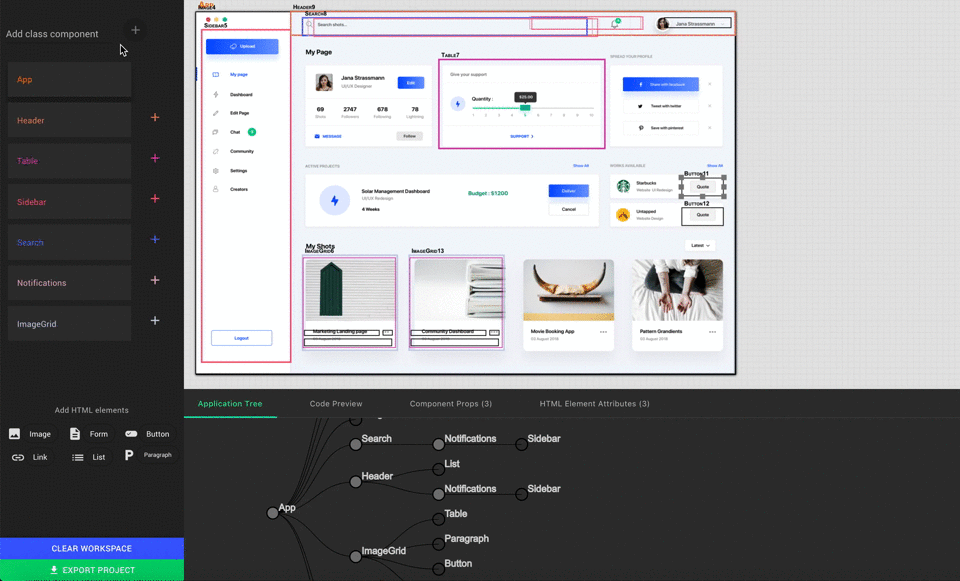This screenshot has height=581, width=960.
Task: Click the Button node in the application tree
Action: coord(438,569)
